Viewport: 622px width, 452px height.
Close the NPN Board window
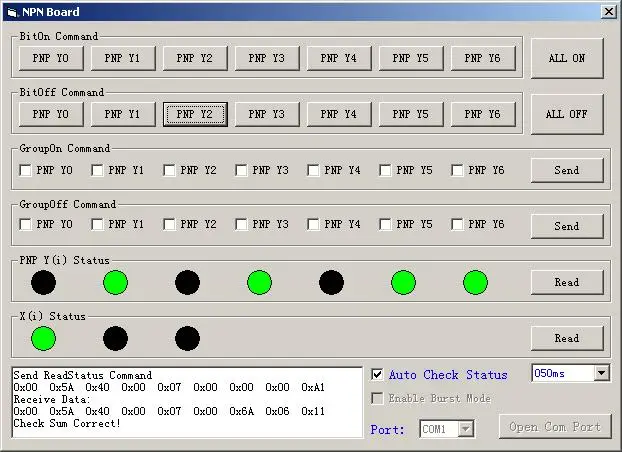pyautogui.click(x=608, y=12)
